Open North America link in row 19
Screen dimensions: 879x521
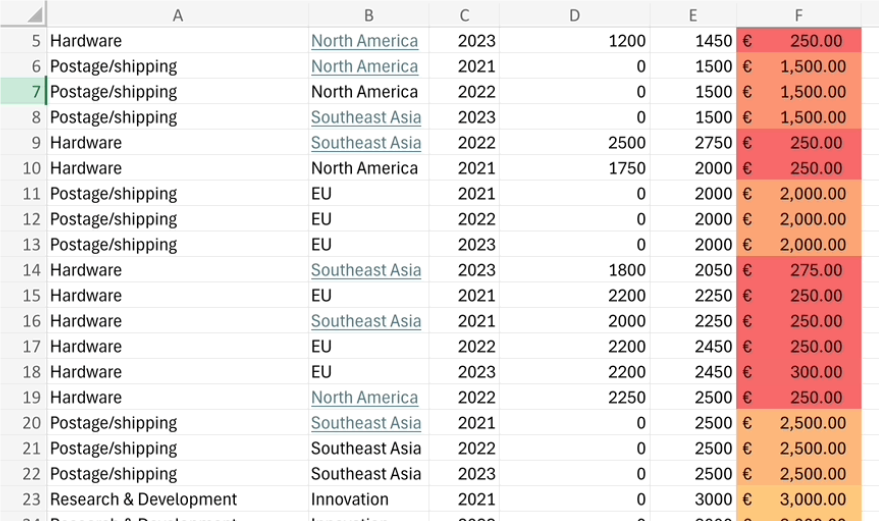[364, 397]
